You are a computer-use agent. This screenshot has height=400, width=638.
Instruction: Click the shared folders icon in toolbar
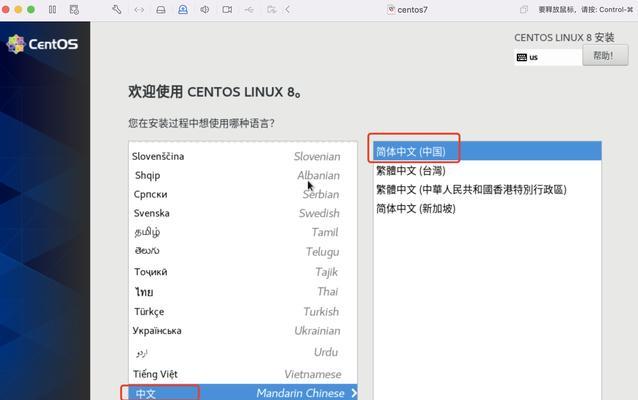(x=271, y=9)
